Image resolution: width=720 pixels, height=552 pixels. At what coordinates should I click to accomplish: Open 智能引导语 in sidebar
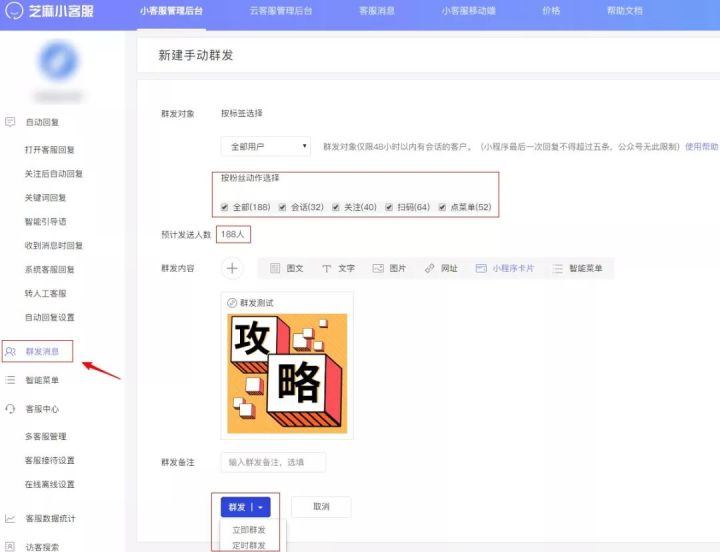pyautogui.click(x=45, y=221)
